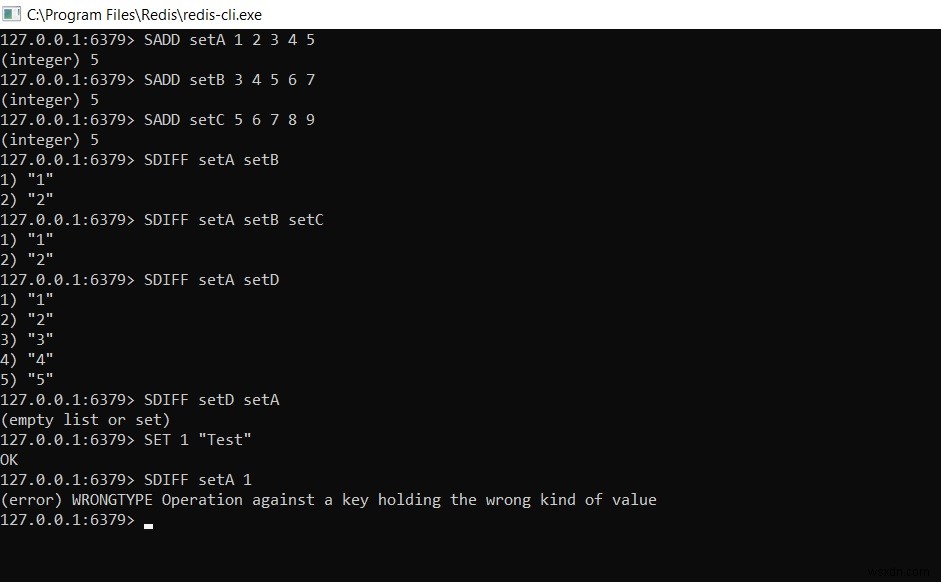This screenshot has width=941, height=582.
Task: Click the SDIFF setA 1 command line
Action: coord(198,480)
